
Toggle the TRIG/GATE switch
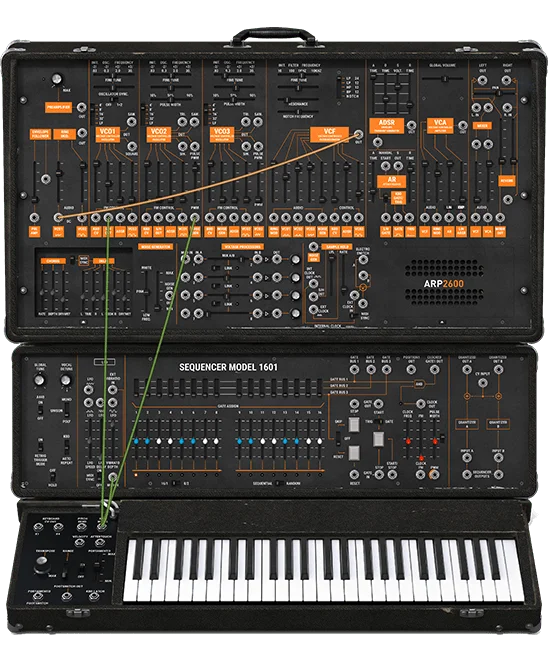coord(378,421)
